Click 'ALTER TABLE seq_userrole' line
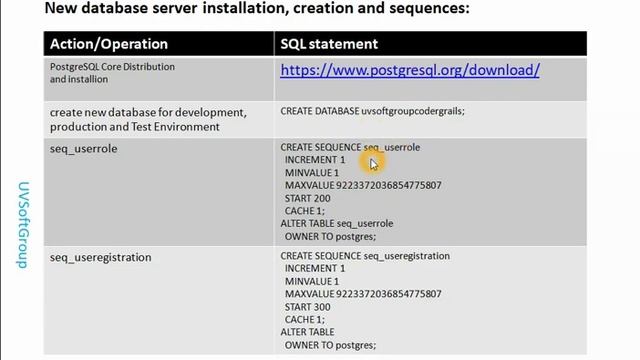This screenshot has width=640, height=360. (337, 224)
